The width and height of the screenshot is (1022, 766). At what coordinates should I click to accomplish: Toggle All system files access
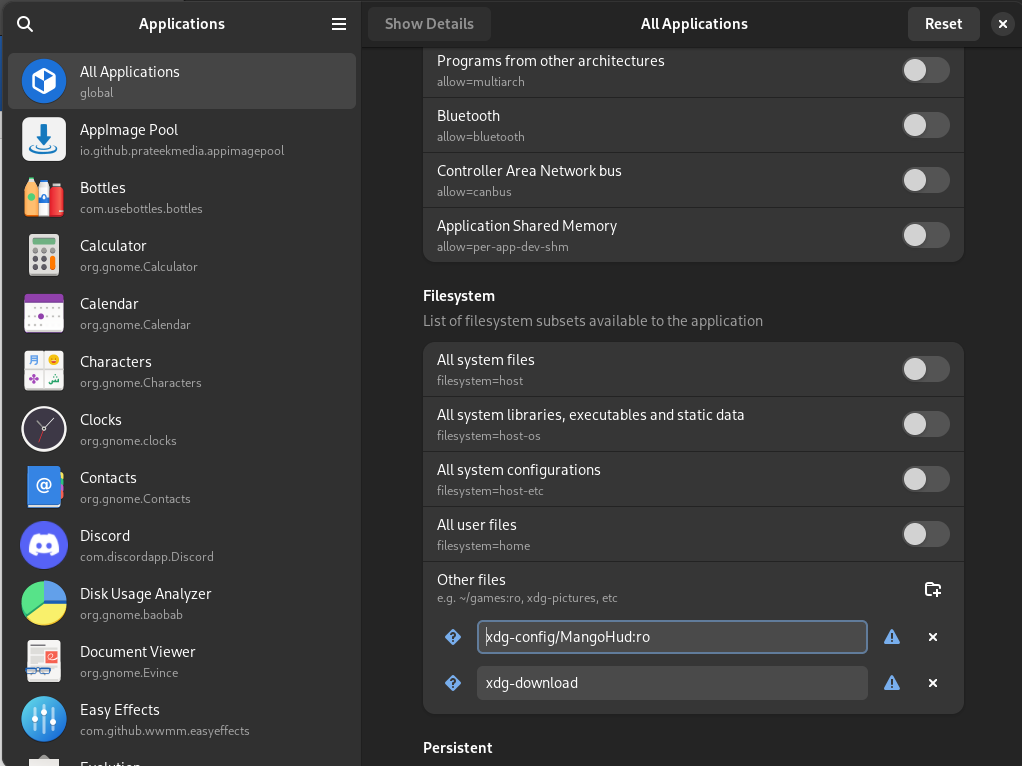point(925,369)
